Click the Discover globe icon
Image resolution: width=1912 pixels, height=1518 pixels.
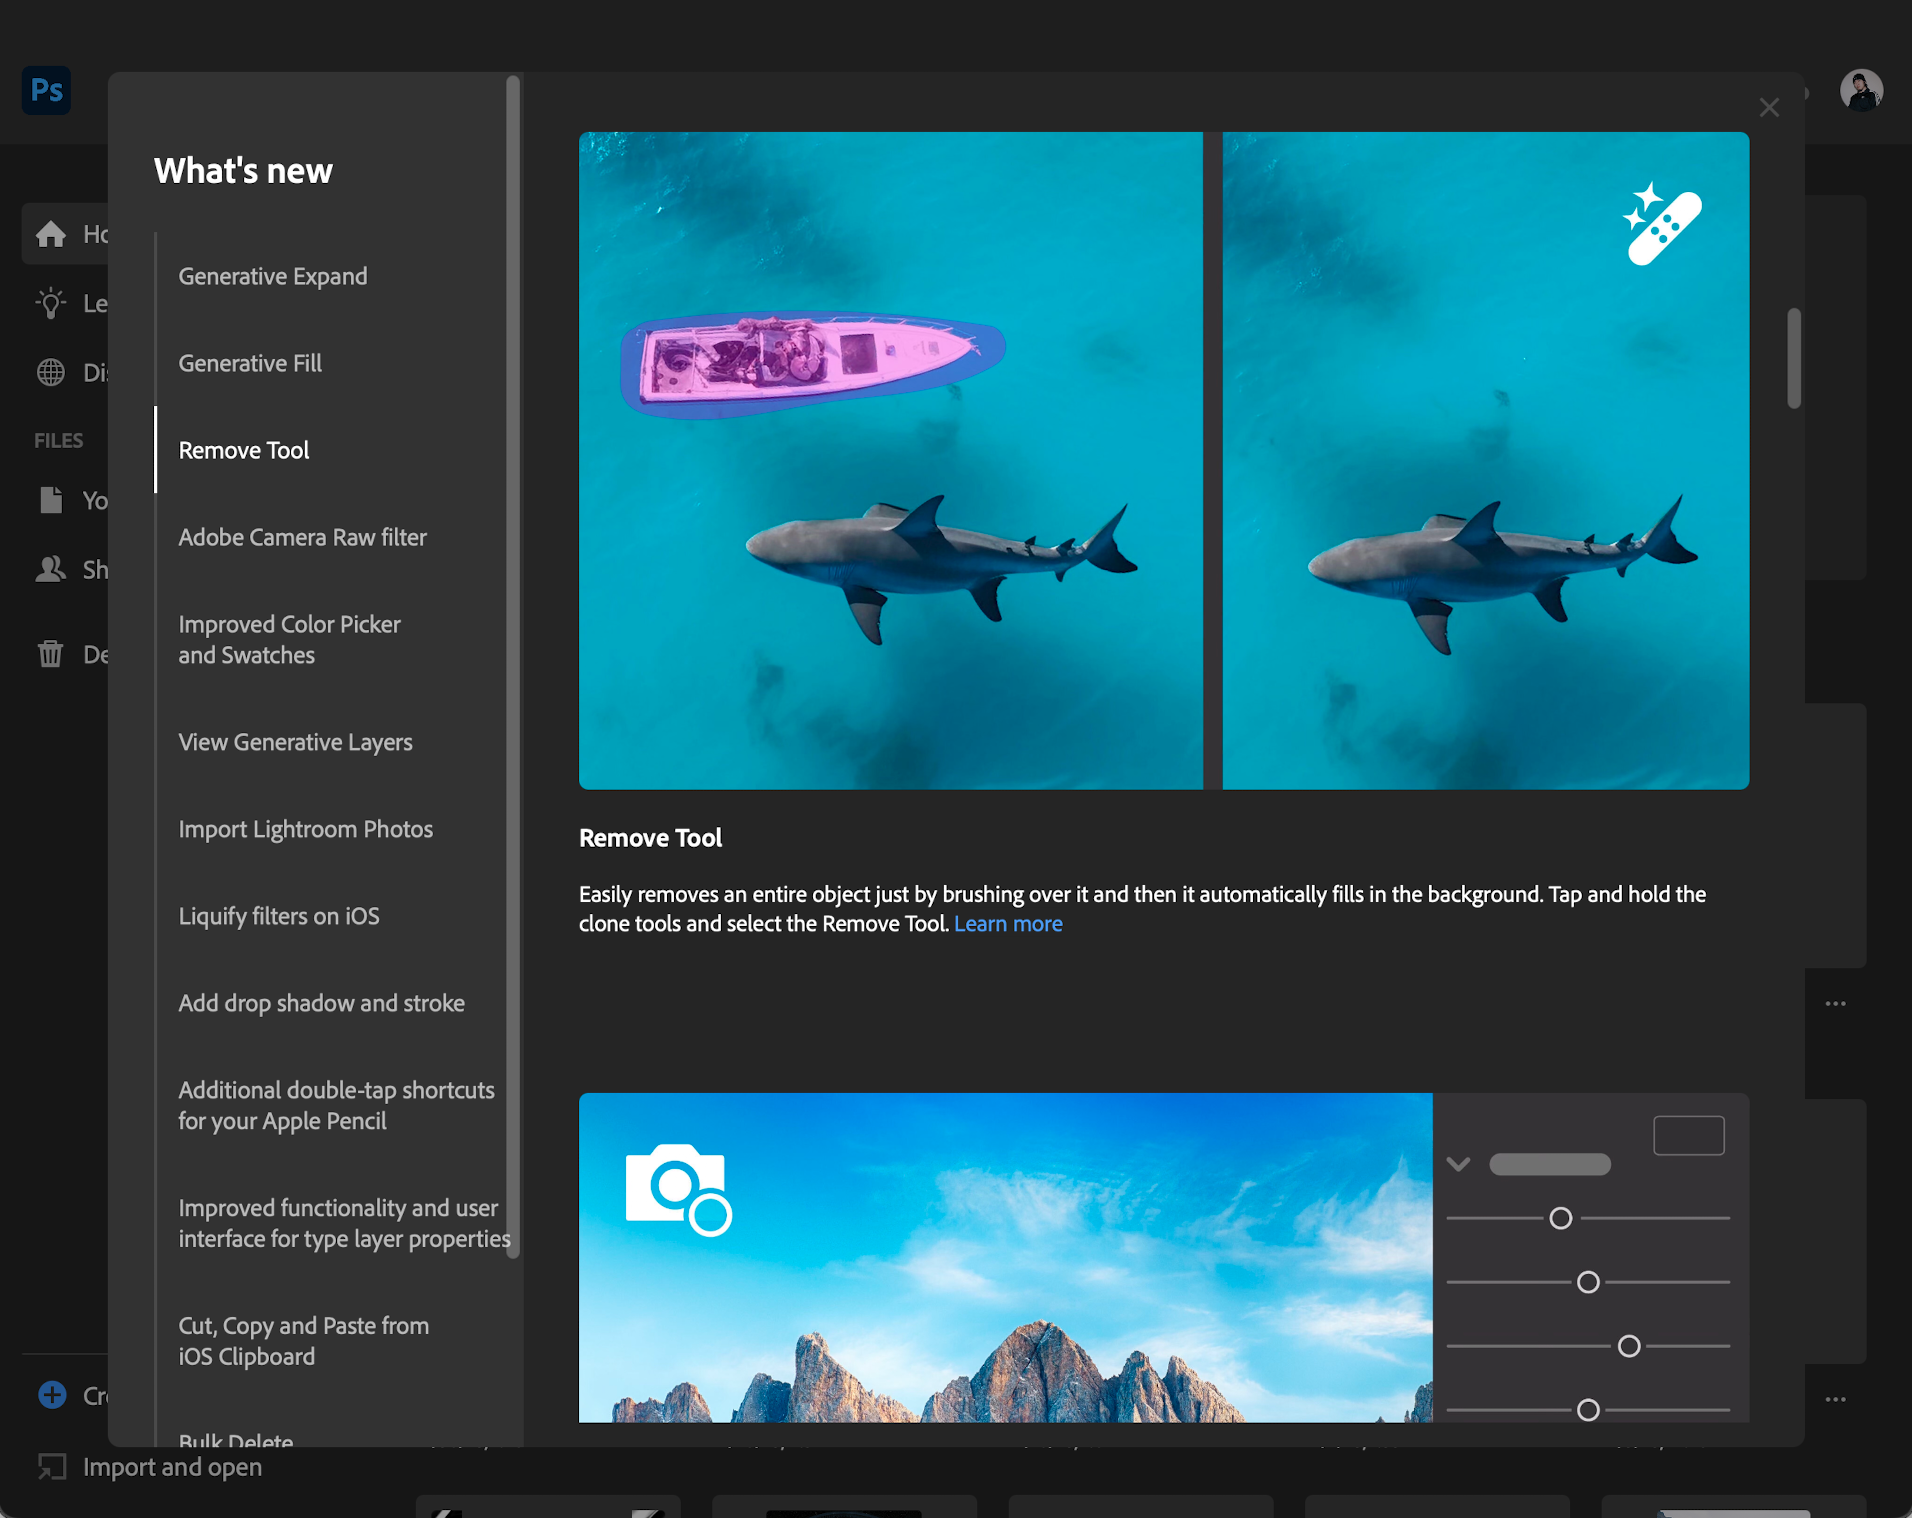point(51,372)
